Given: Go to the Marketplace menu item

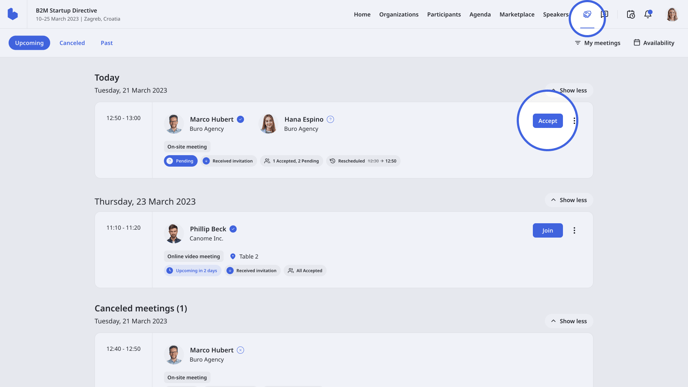Looking at the screenshot, I should (x=517, y=14).
